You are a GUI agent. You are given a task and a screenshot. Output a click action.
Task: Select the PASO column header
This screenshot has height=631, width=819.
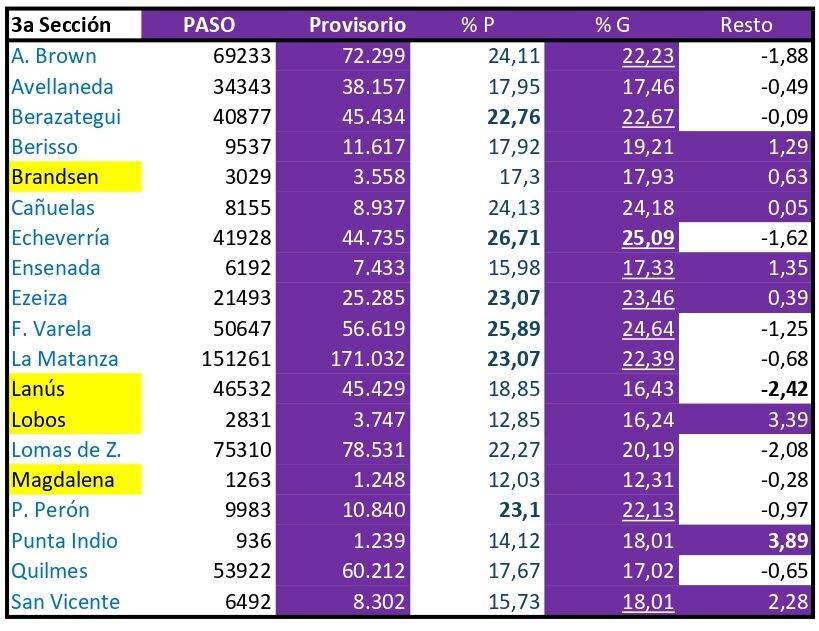click(210, 25)
